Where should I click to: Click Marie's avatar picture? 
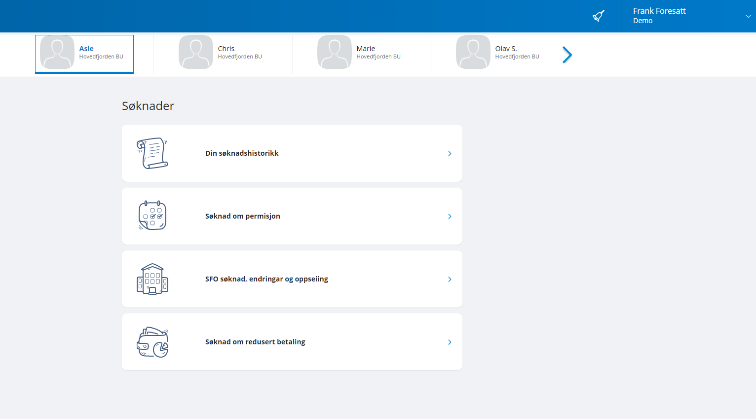click(x=335, y=53)
